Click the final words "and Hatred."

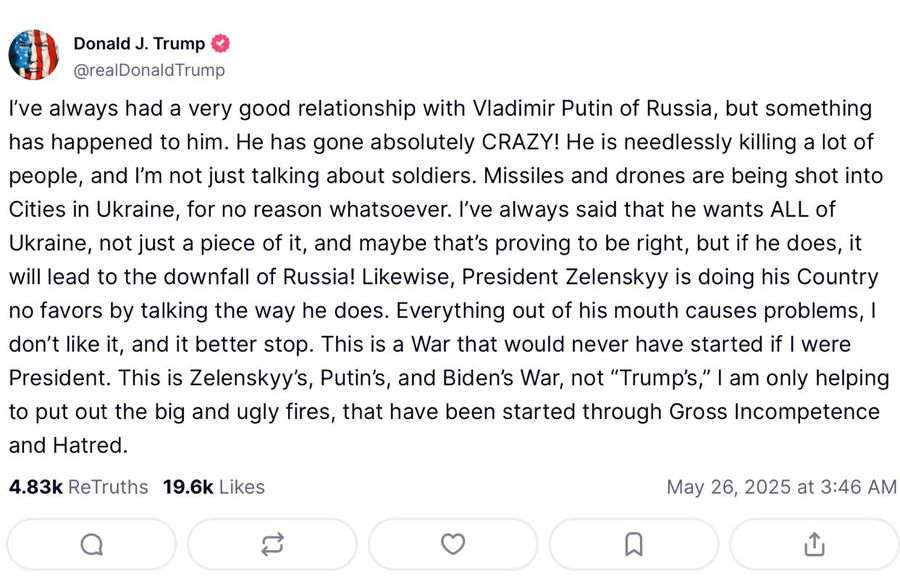tap(67, 446)
